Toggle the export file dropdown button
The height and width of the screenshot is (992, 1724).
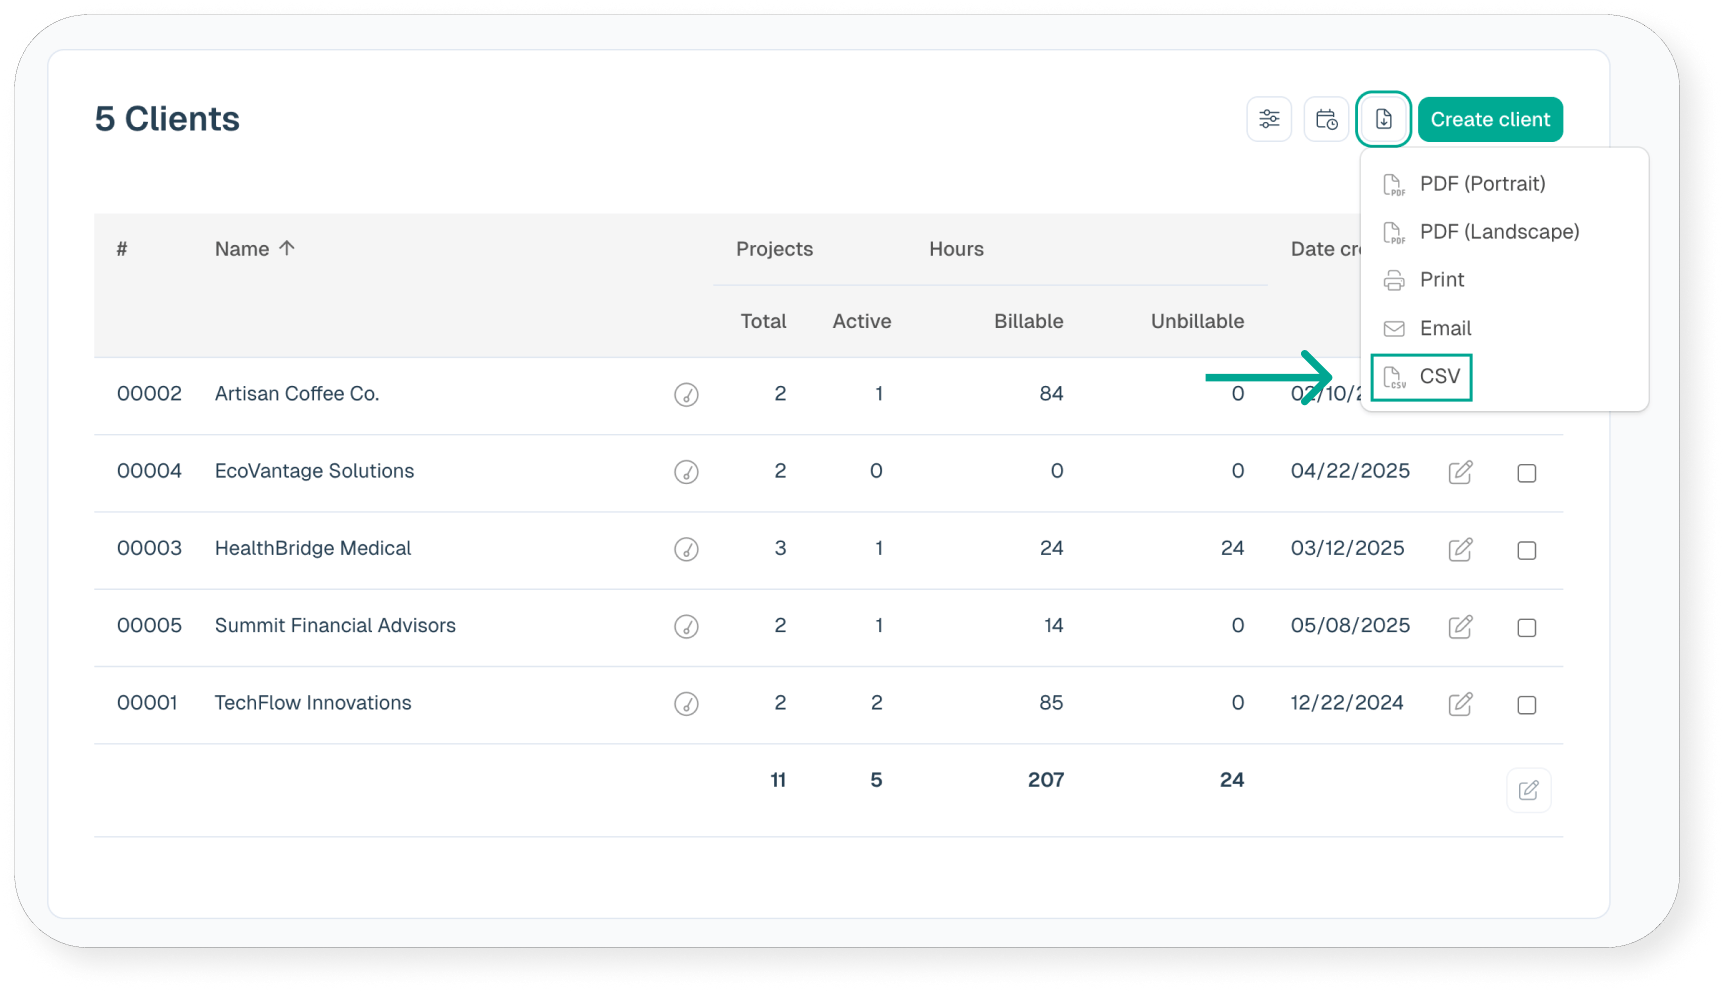1383,120
